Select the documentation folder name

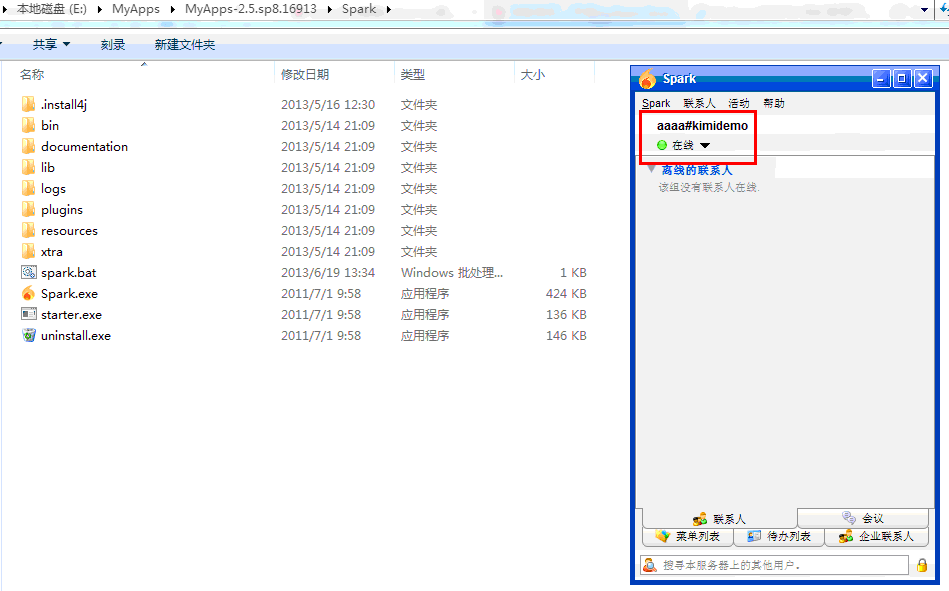84,147
